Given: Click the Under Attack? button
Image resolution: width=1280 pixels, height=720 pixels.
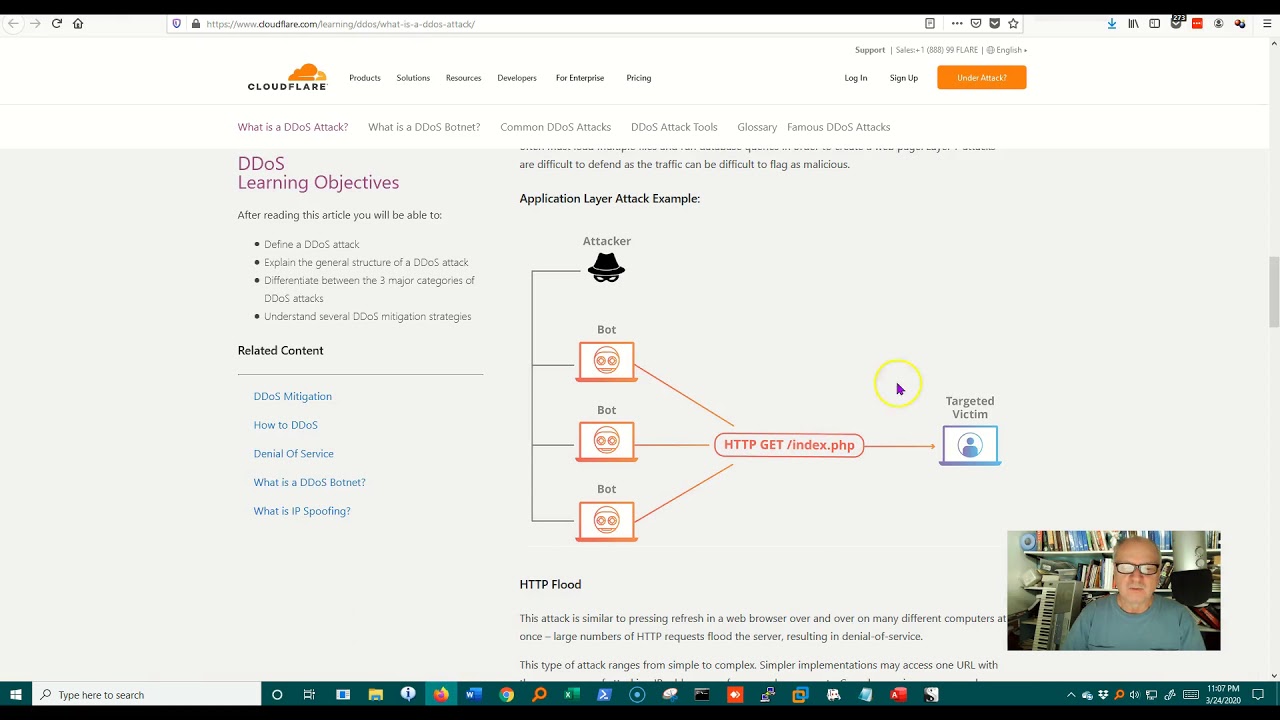Looking at the screenshot, I should pyautogui.click(x=982, y=78).
